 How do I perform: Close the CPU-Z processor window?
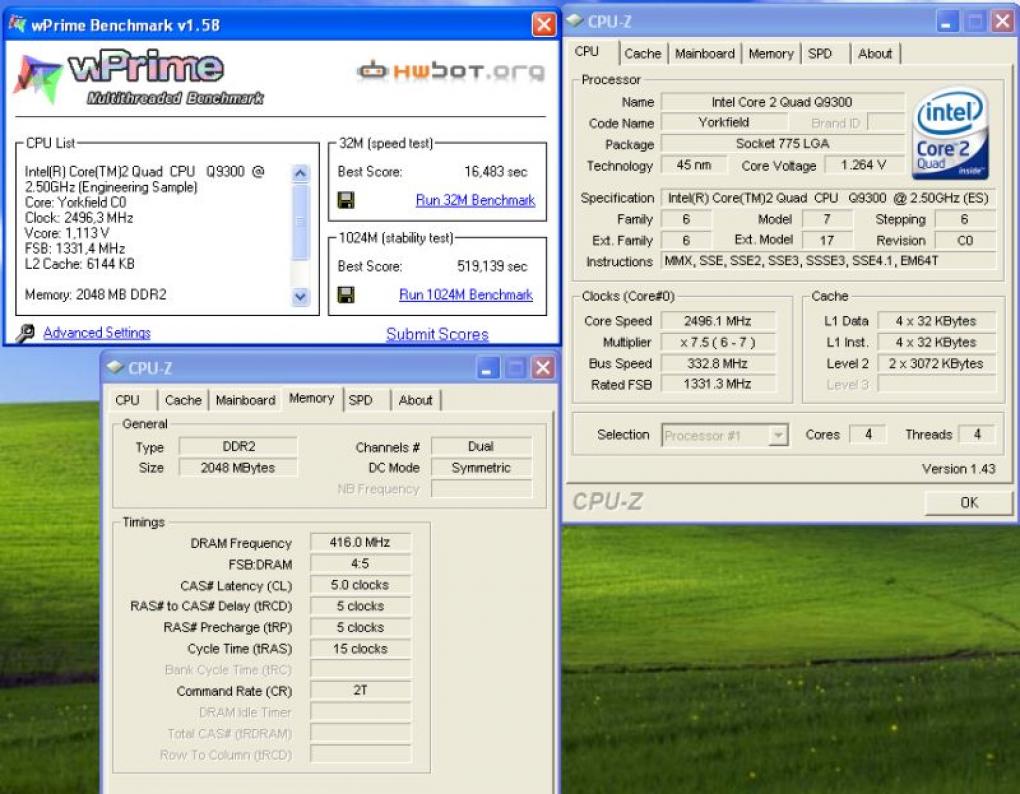[1002, 21]
